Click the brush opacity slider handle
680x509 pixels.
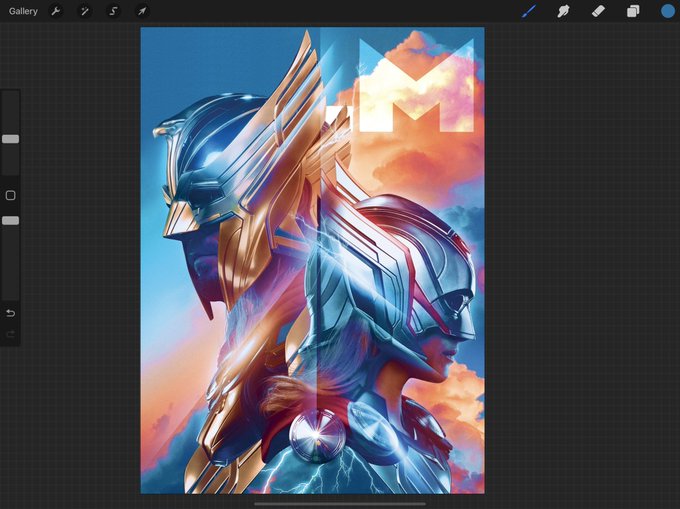pyautogui.click(x=10, y=221)
